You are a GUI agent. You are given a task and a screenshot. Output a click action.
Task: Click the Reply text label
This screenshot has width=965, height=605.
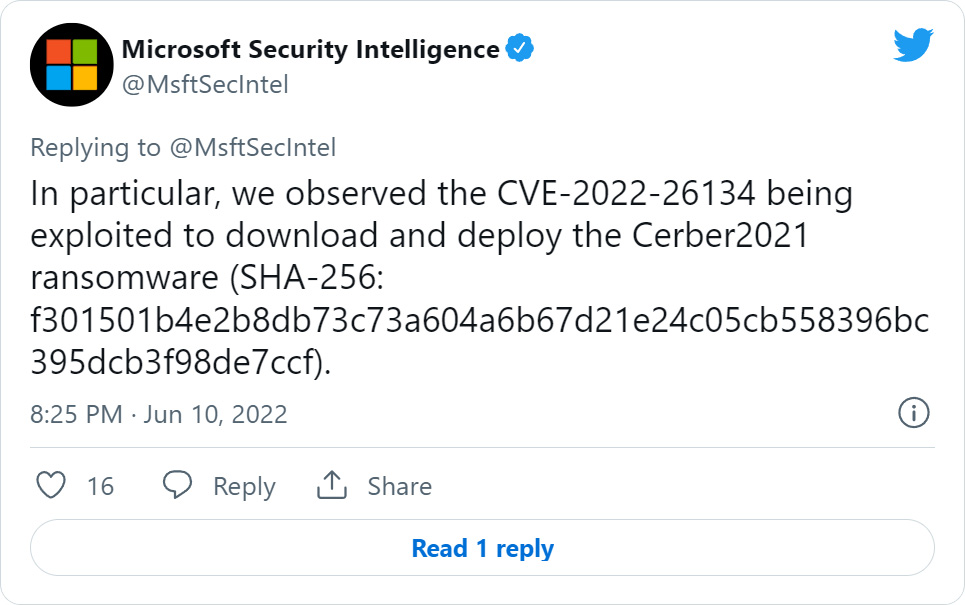pyautogui.click(x=243, y=486)
